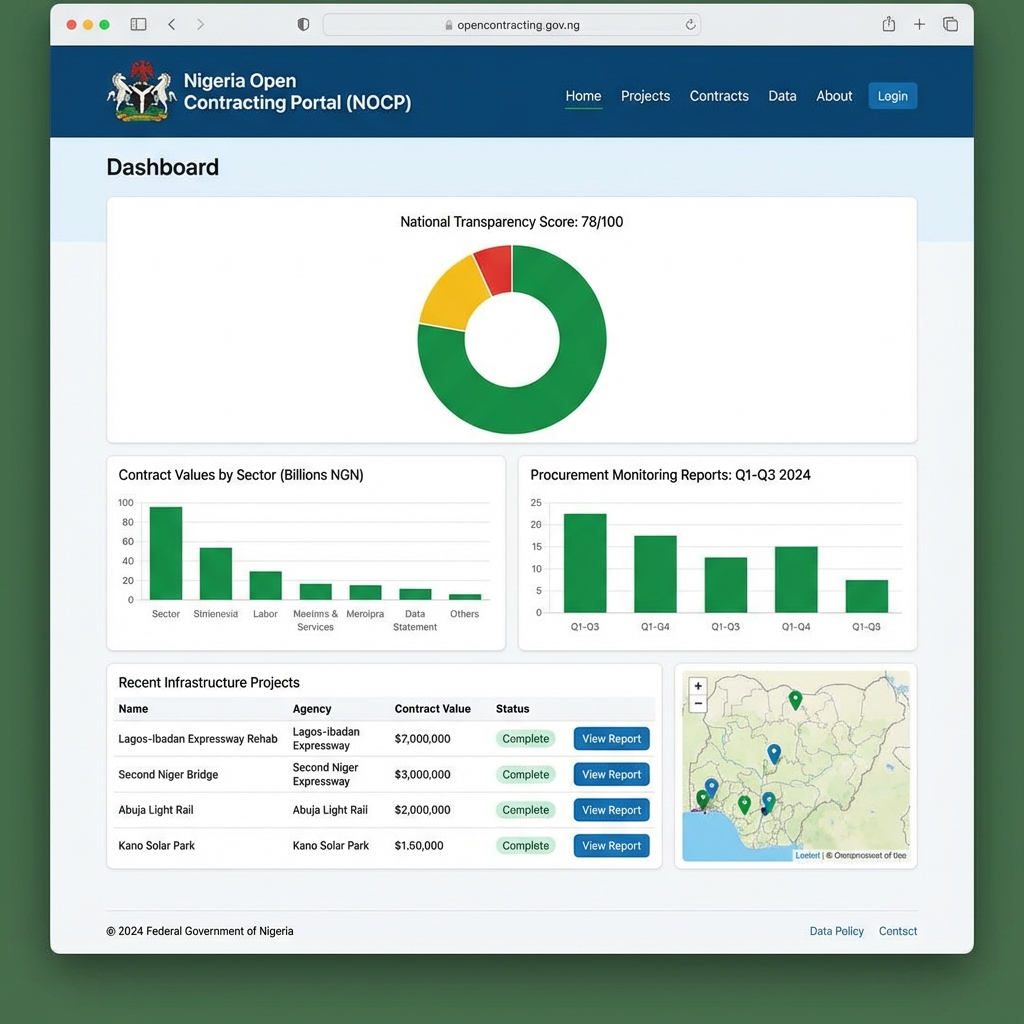View Report for Second Niger Bridge
Screen dimensions: 1024x1024
[x=611, y=774]
